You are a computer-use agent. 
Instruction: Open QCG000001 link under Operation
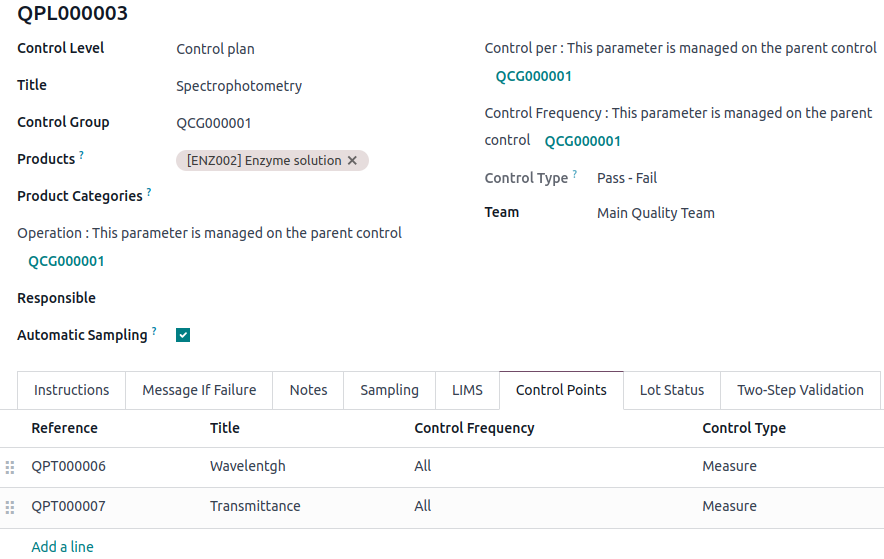pos(66,261)
